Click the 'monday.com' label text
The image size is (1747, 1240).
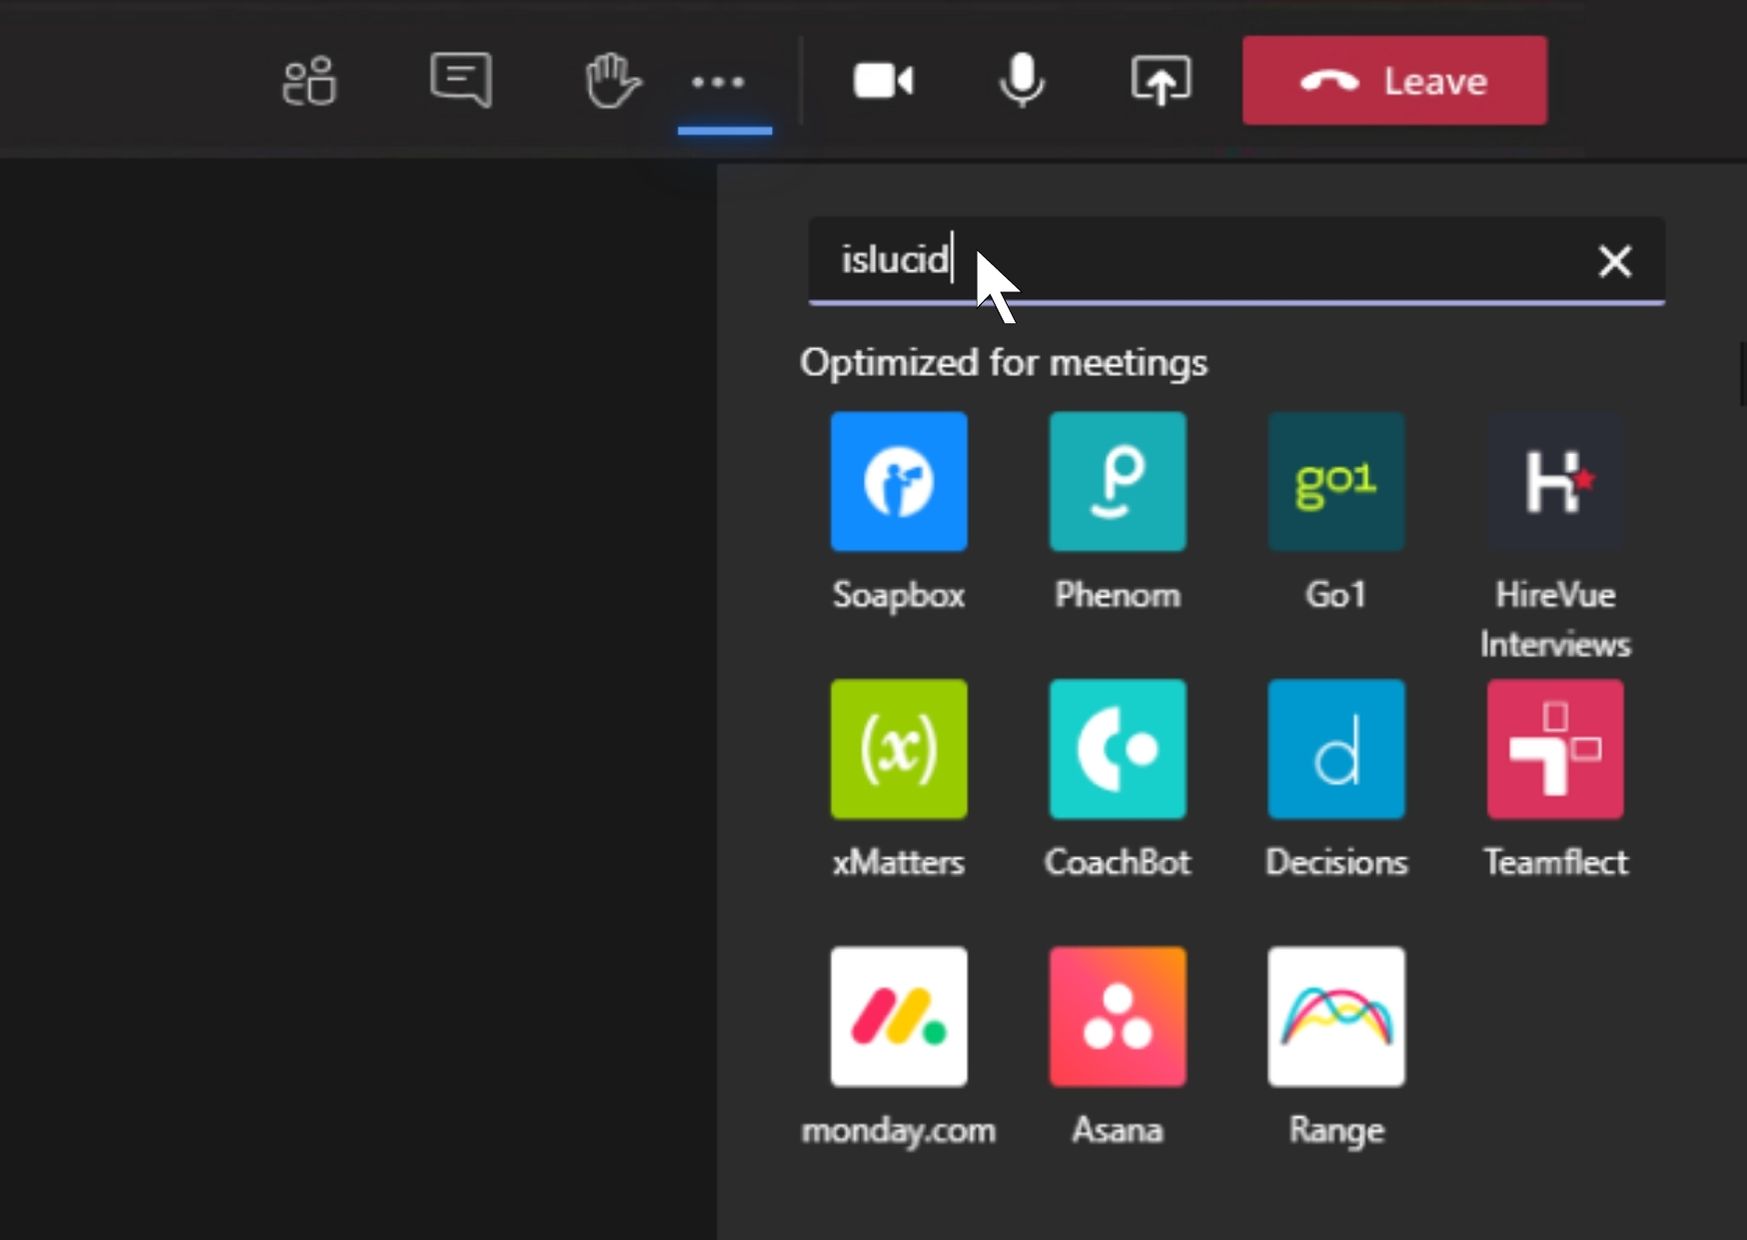click(x=899, y=1131)
